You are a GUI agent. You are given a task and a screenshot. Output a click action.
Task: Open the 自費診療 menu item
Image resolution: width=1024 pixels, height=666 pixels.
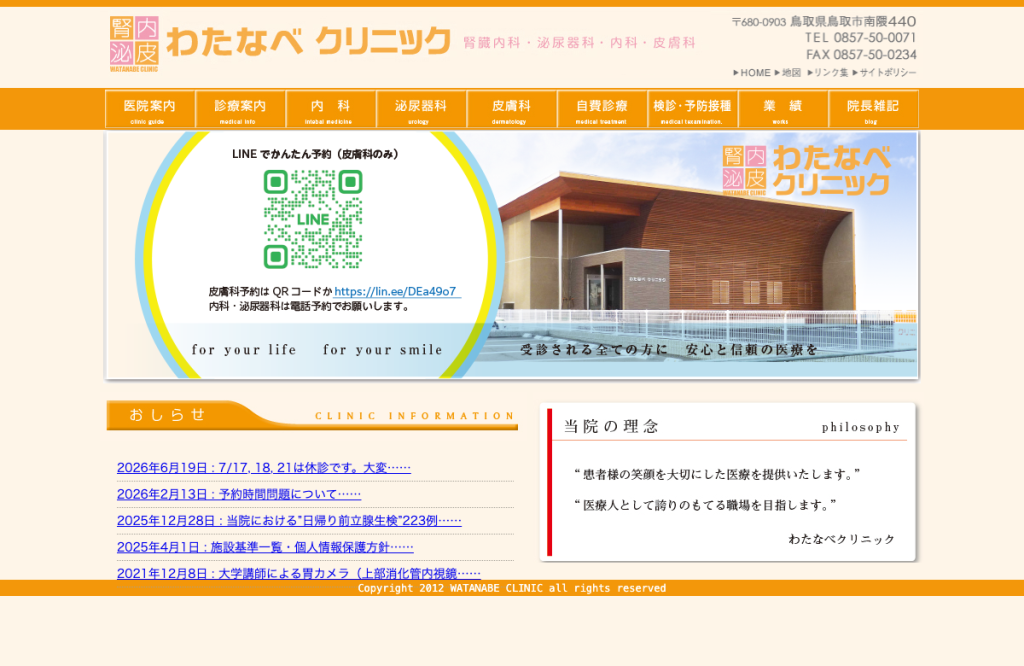pos(602,109)
